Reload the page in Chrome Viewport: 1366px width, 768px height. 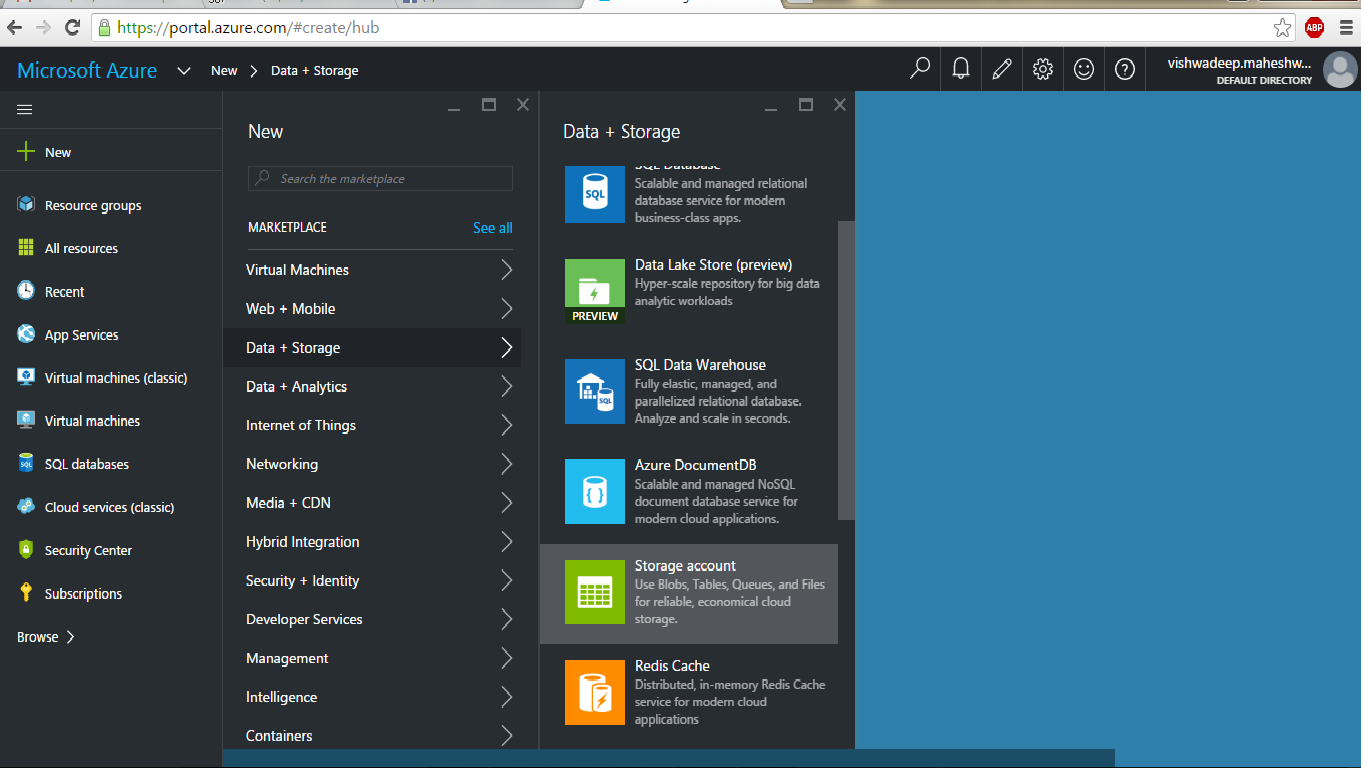[72, 27]
